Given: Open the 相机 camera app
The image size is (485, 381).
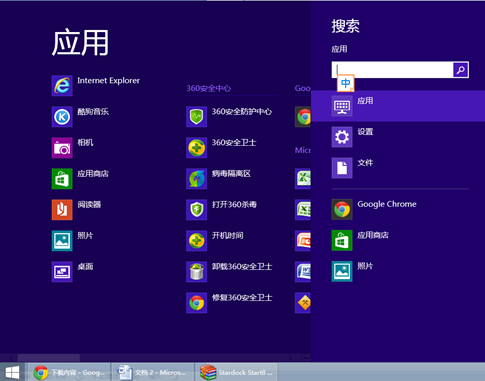Looking at the screenshot, I should [x=73, y=148].
